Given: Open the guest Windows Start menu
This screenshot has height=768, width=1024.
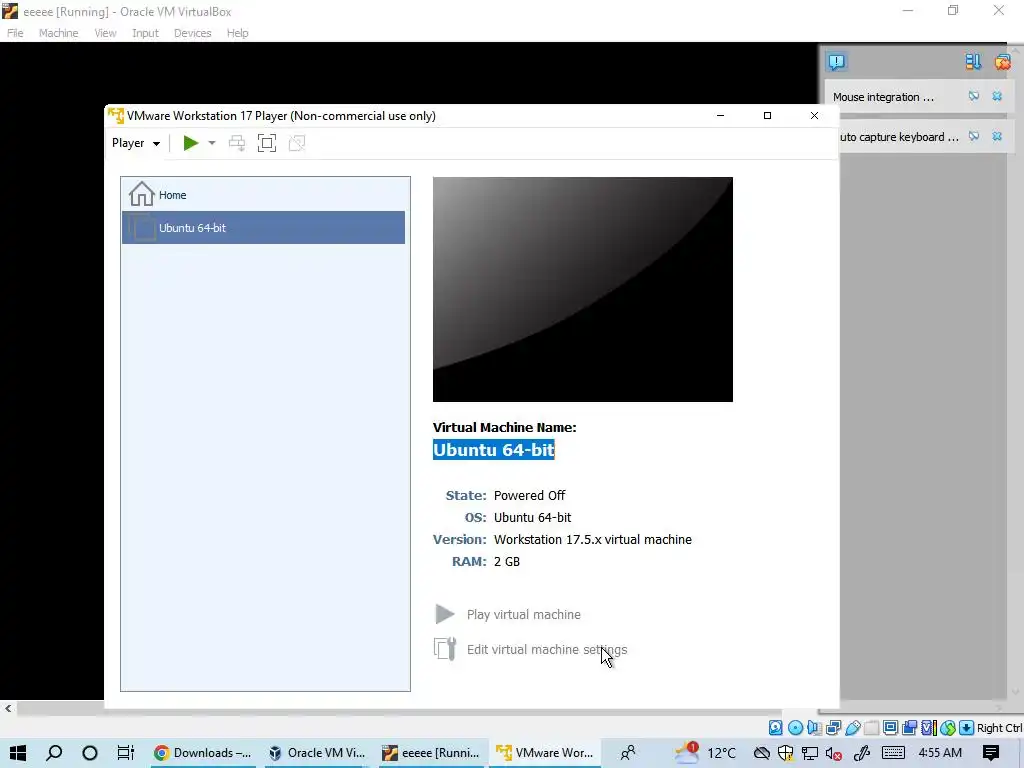Looking at the screenshot, I should click(x=18, y=753).
